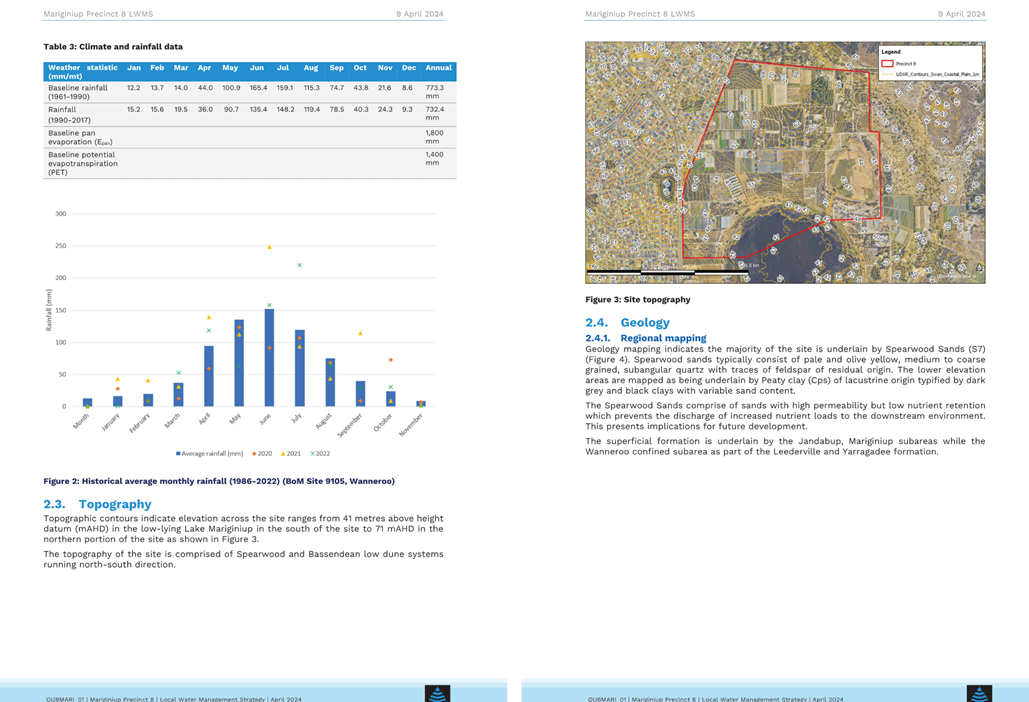Click the Annual column header in Table 3
This screenshot has height=702, width=1029.
pyautogui.click(x=438, y=68)
